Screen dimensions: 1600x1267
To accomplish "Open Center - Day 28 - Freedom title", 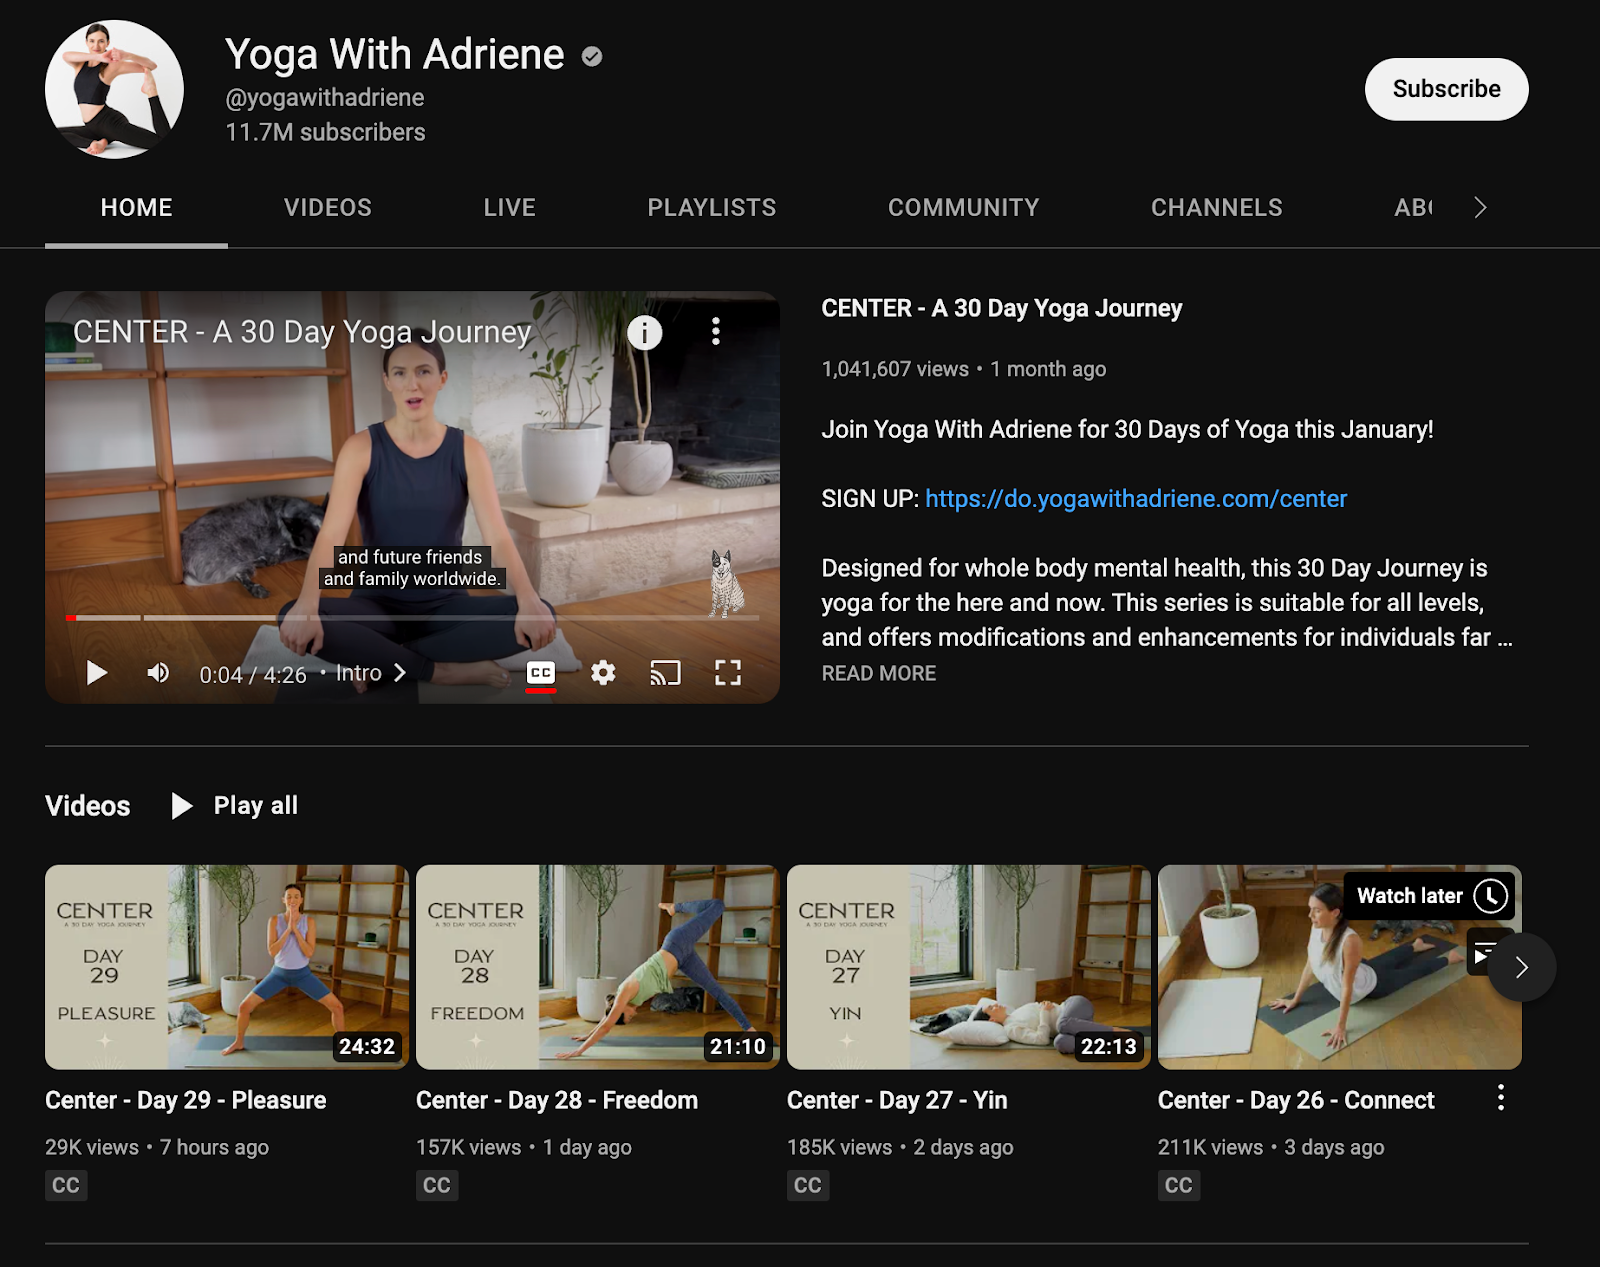I will 557,1100.
